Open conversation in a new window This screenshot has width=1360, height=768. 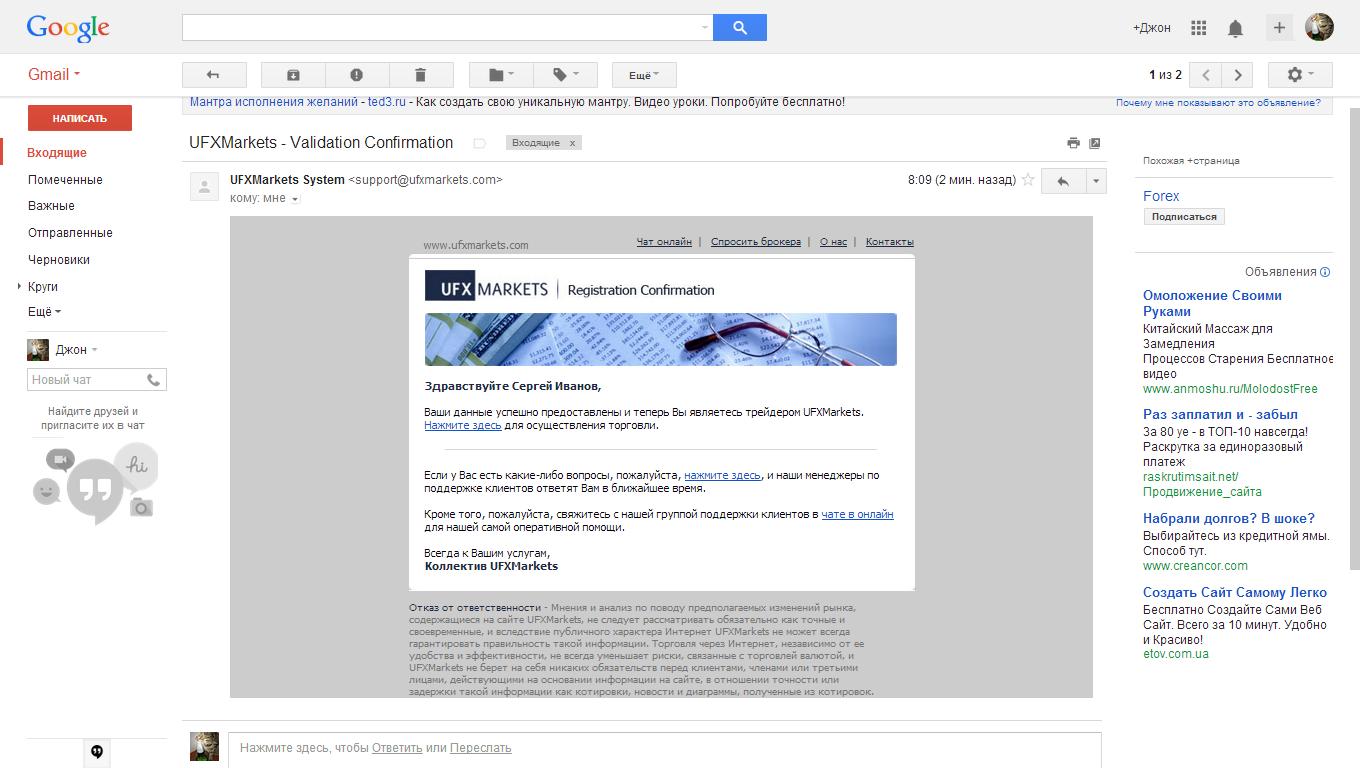click(1095, 143)
